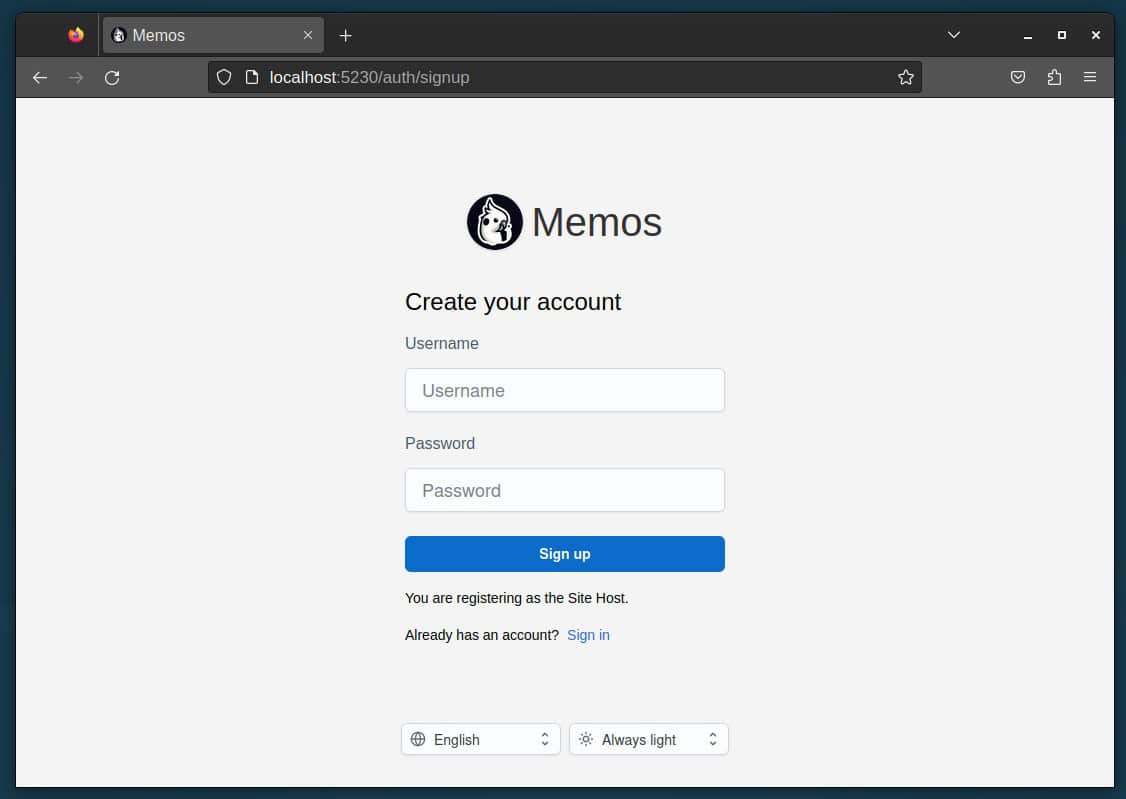Click inside the Username input field
The image size is (1126, 799).
pos(564,390)
